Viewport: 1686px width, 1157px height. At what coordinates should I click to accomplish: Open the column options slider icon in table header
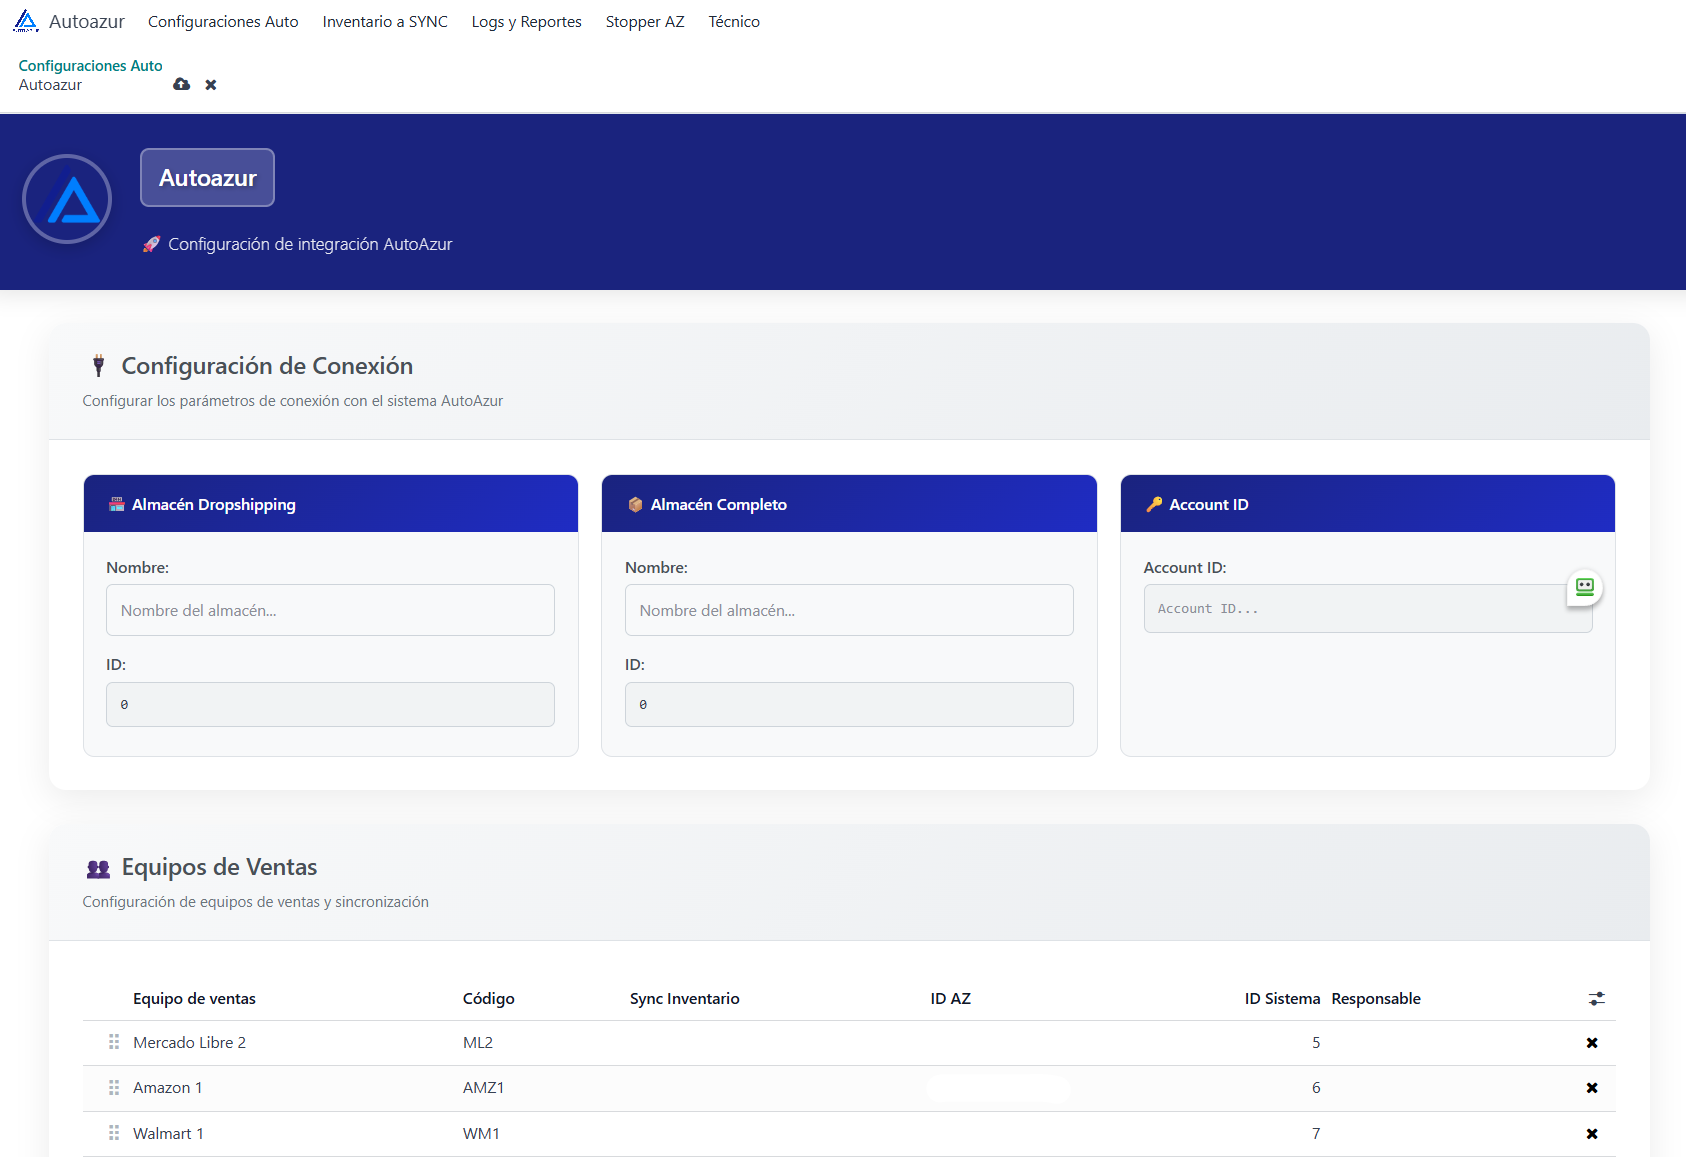(x=1596, y=998)
